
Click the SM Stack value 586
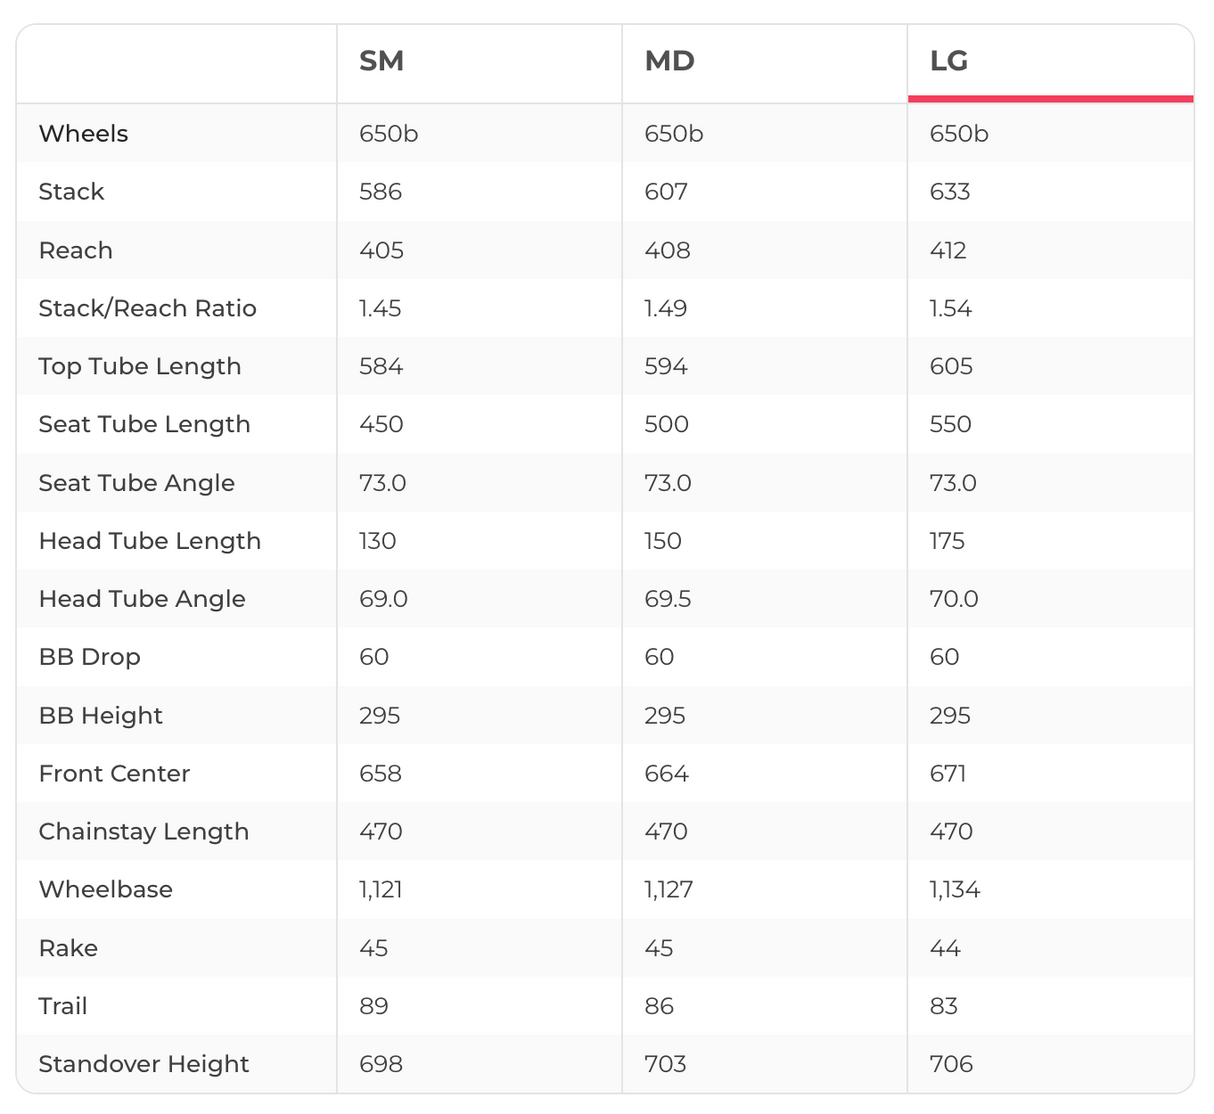point(380,191)
